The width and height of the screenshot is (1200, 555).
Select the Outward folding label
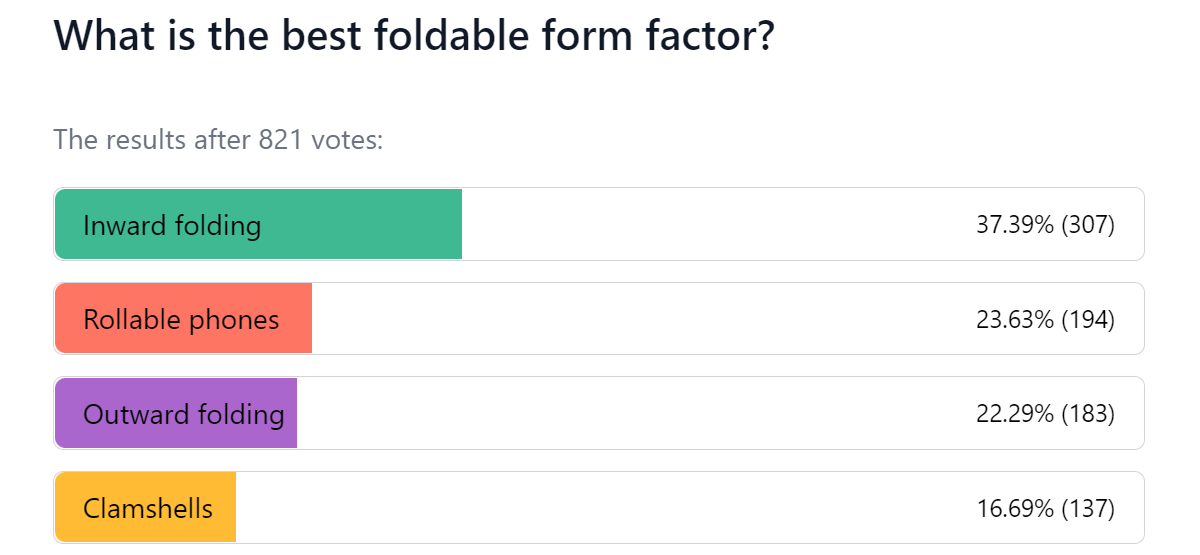(184, 414)
